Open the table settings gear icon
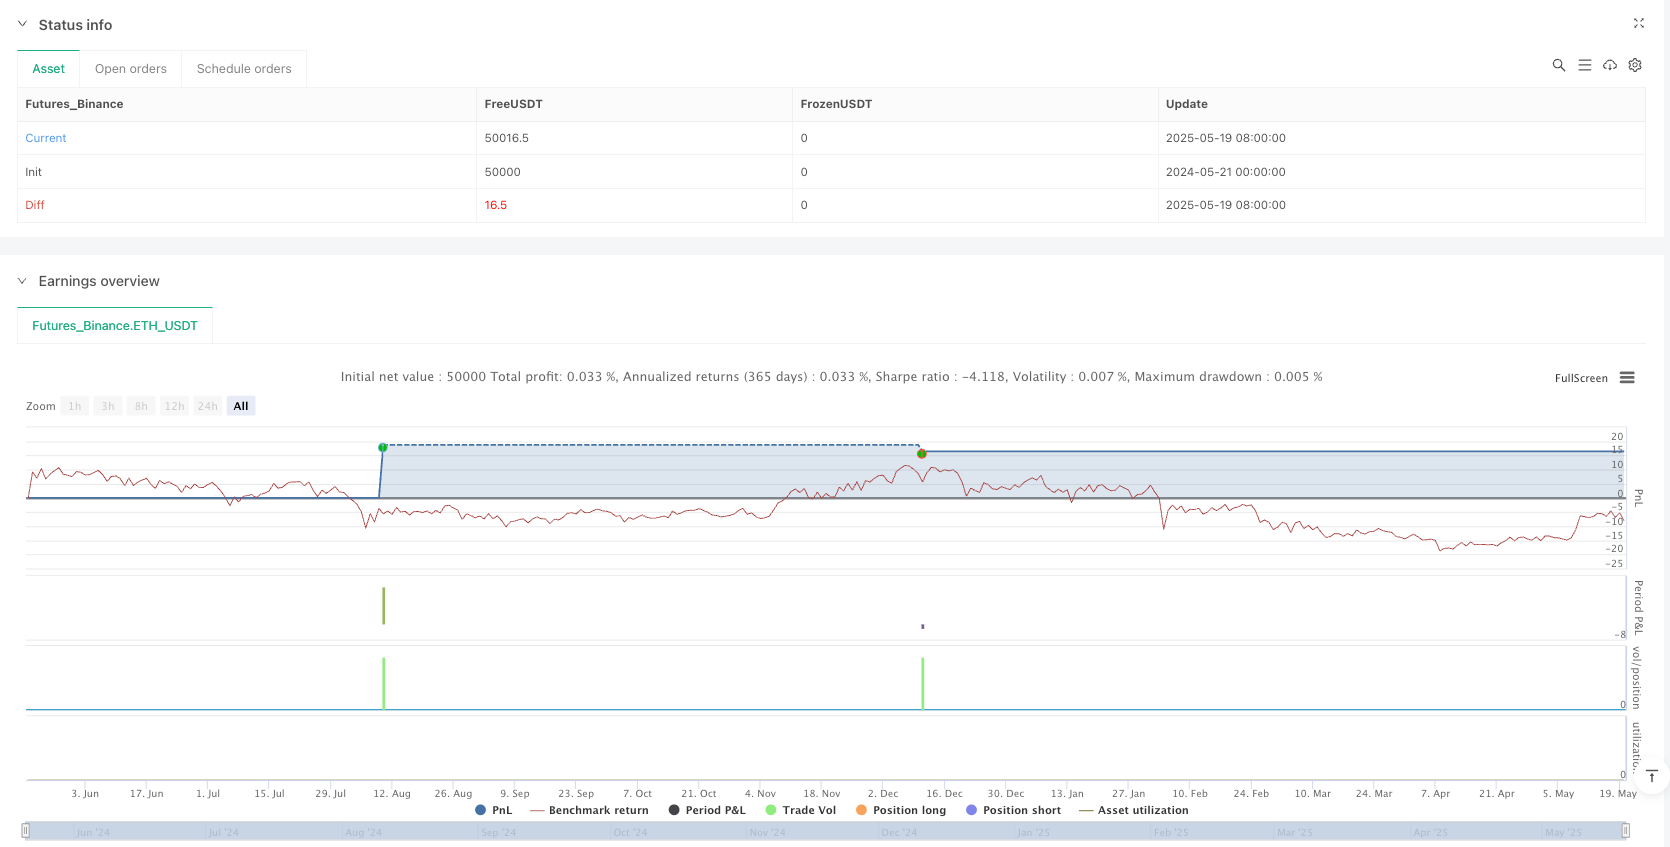 click(x=1635, y=65)
